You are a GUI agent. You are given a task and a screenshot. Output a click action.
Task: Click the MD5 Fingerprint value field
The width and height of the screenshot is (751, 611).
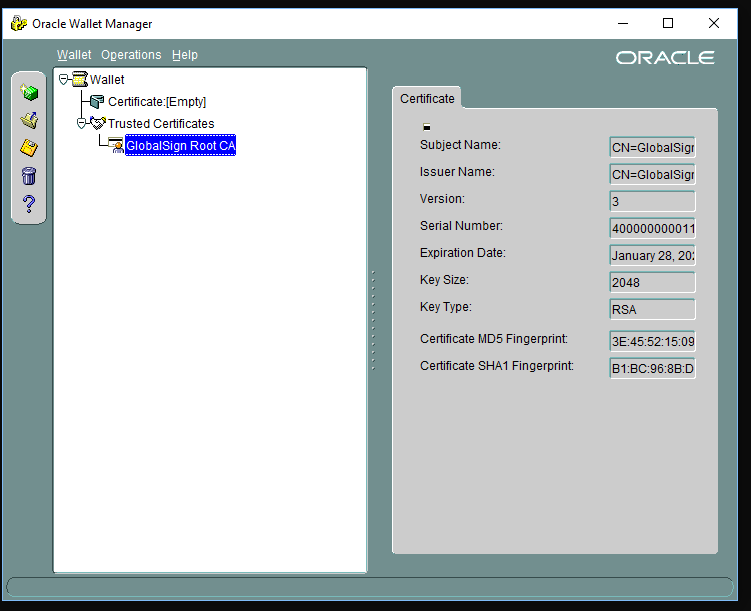pos(652,341)
